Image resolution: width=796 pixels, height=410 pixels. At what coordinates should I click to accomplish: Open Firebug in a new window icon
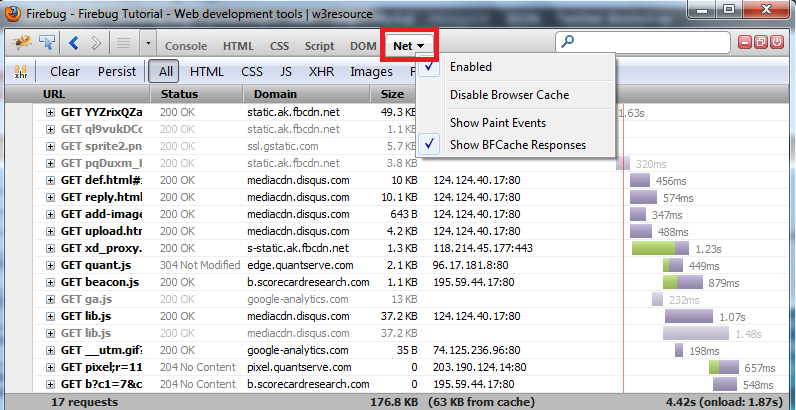pos(762,44)
